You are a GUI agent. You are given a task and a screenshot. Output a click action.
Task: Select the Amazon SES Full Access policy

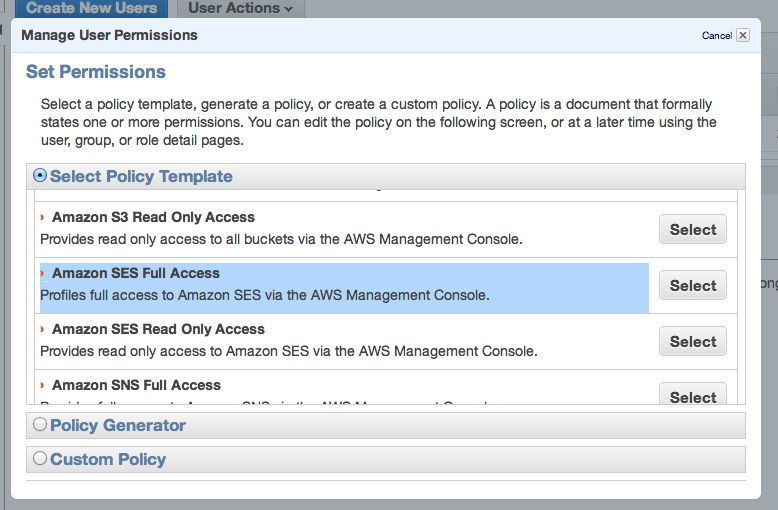[693, 285]
